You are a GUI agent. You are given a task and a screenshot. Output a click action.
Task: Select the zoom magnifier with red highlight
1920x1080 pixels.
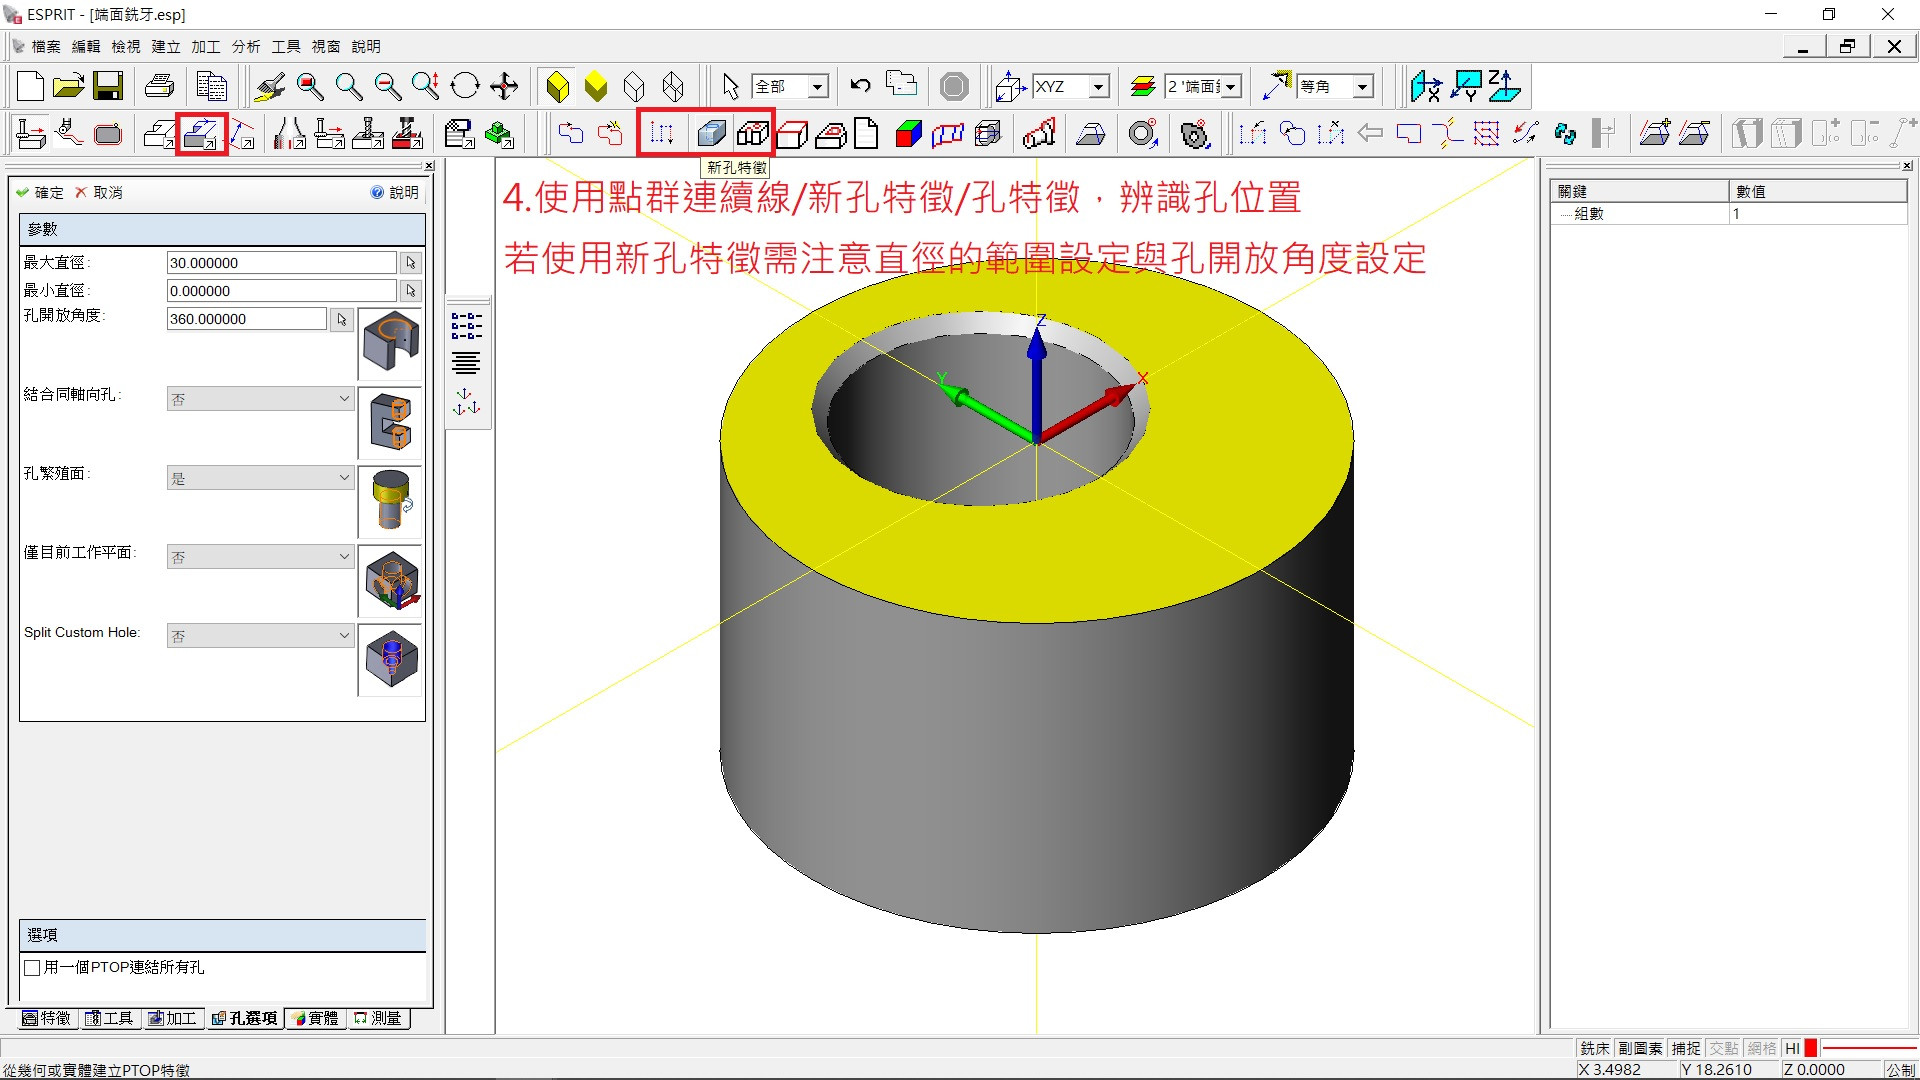(310, 87)
